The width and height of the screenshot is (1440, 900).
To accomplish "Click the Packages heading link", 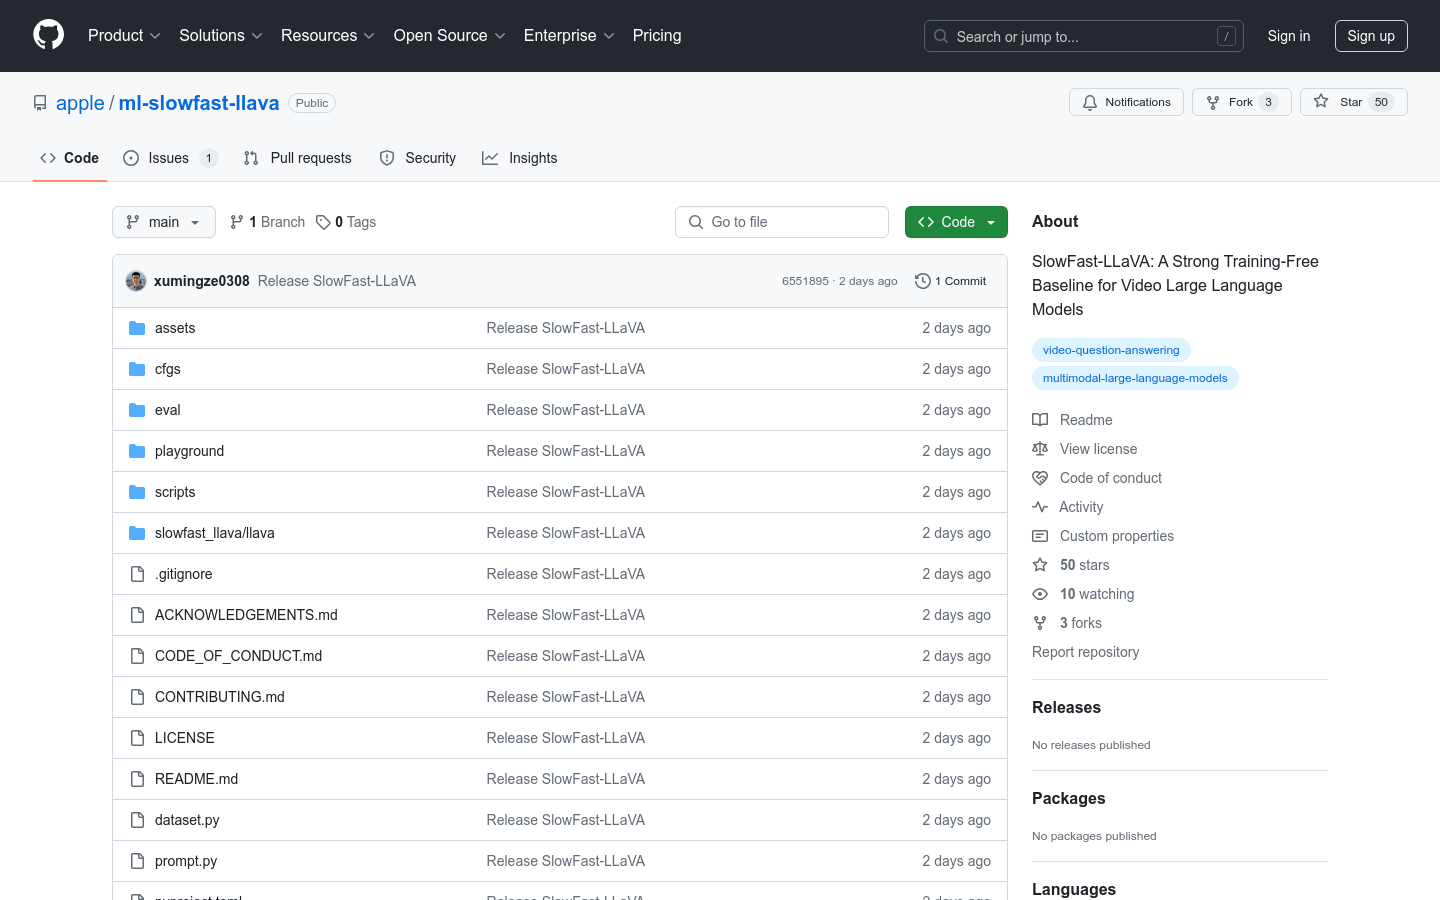I will tap(1069, 798).
